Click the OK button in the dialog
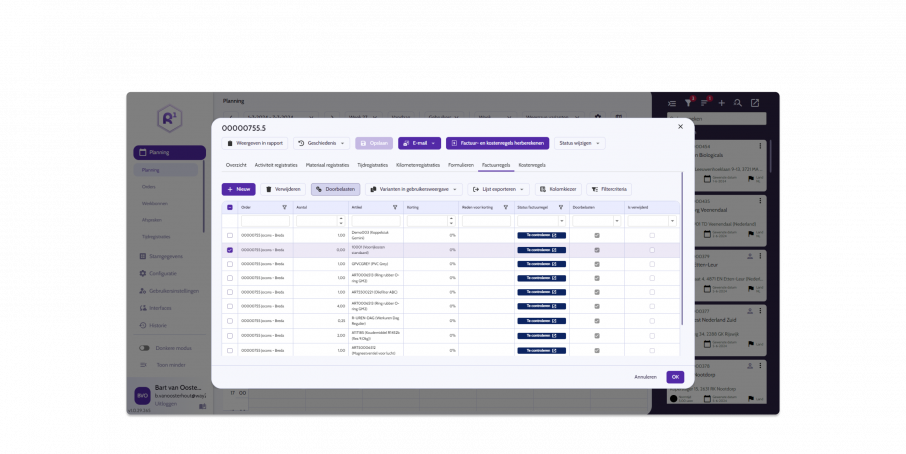 click(675, 377)
